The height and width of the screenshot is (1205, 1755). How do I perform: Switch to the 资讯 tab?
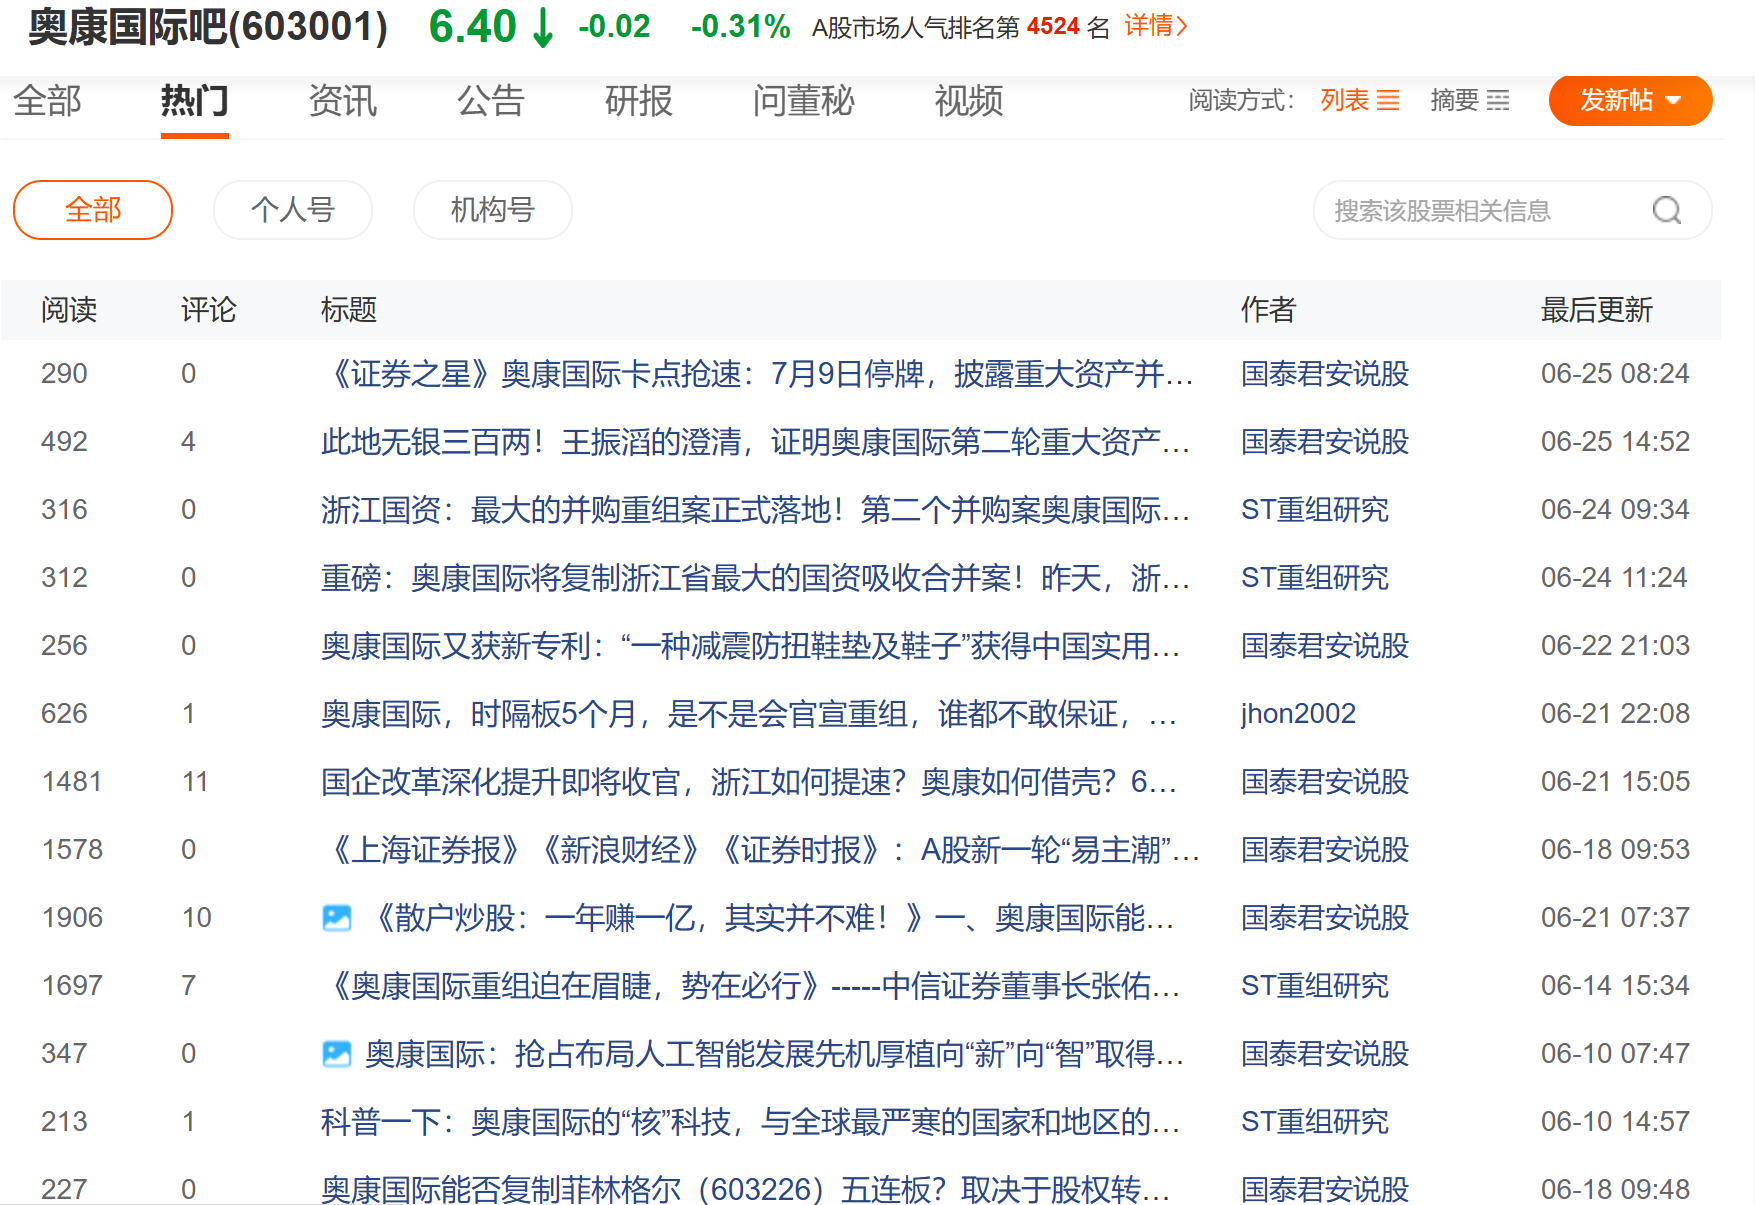[342, 101]
